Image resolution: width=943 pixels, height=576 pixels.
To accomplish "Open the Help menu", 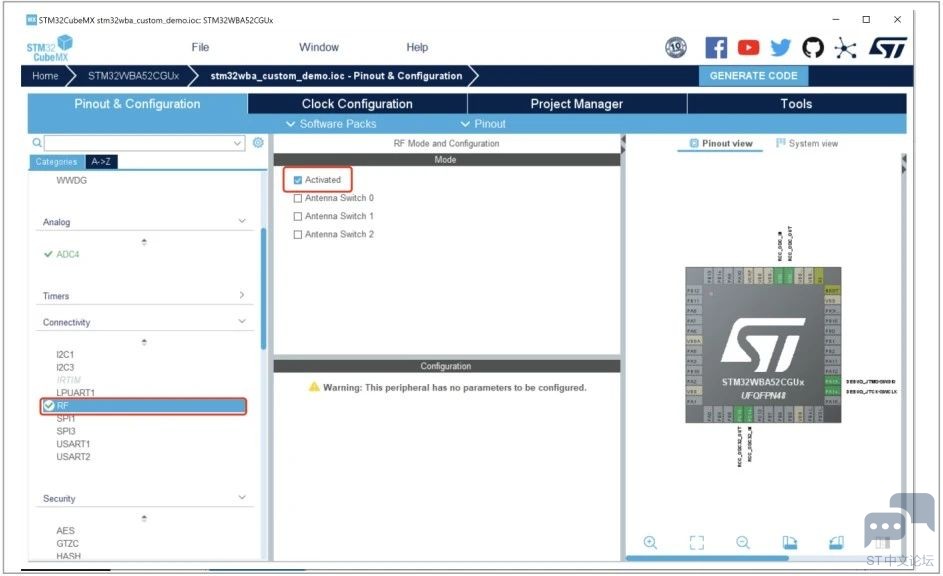I will click(x=417, y=47).
